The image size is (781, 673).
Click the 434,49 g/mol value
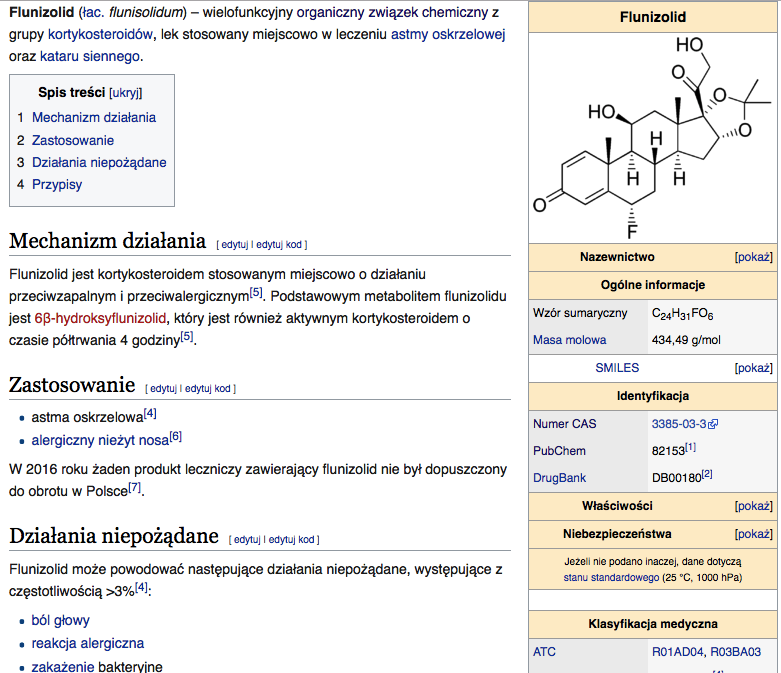click(x=686, y=340)
